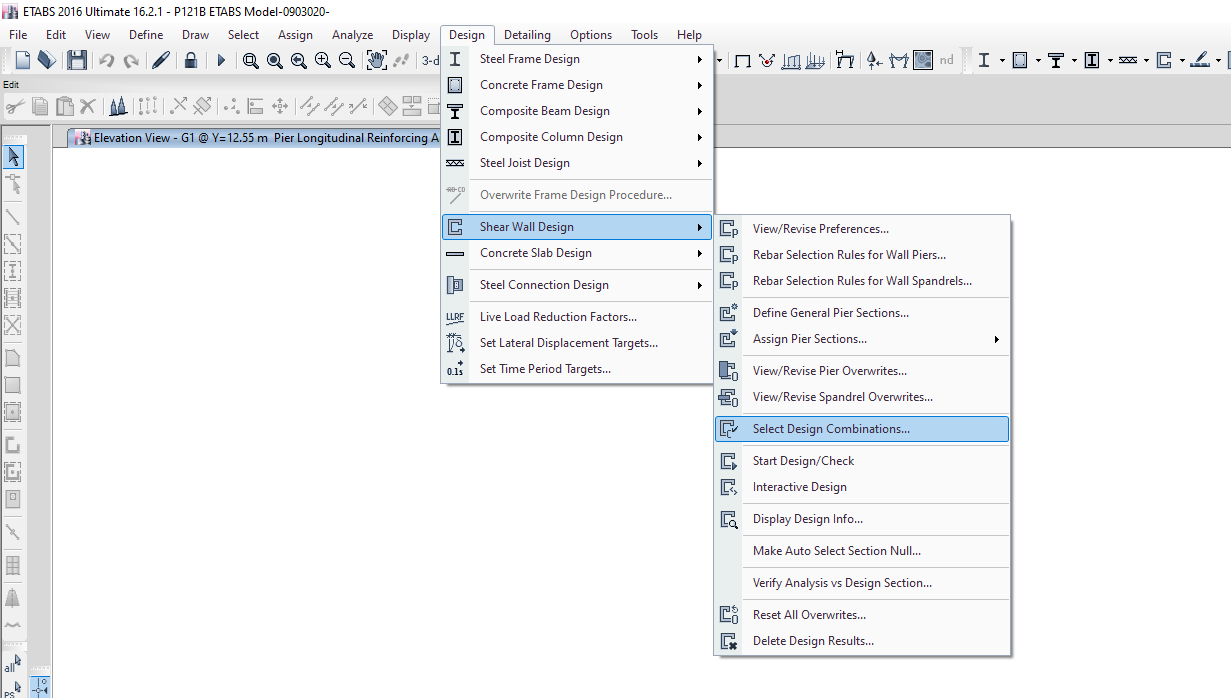Click the Display Design Info magnifier icon
1231x698 pixels.
(729, 519)
